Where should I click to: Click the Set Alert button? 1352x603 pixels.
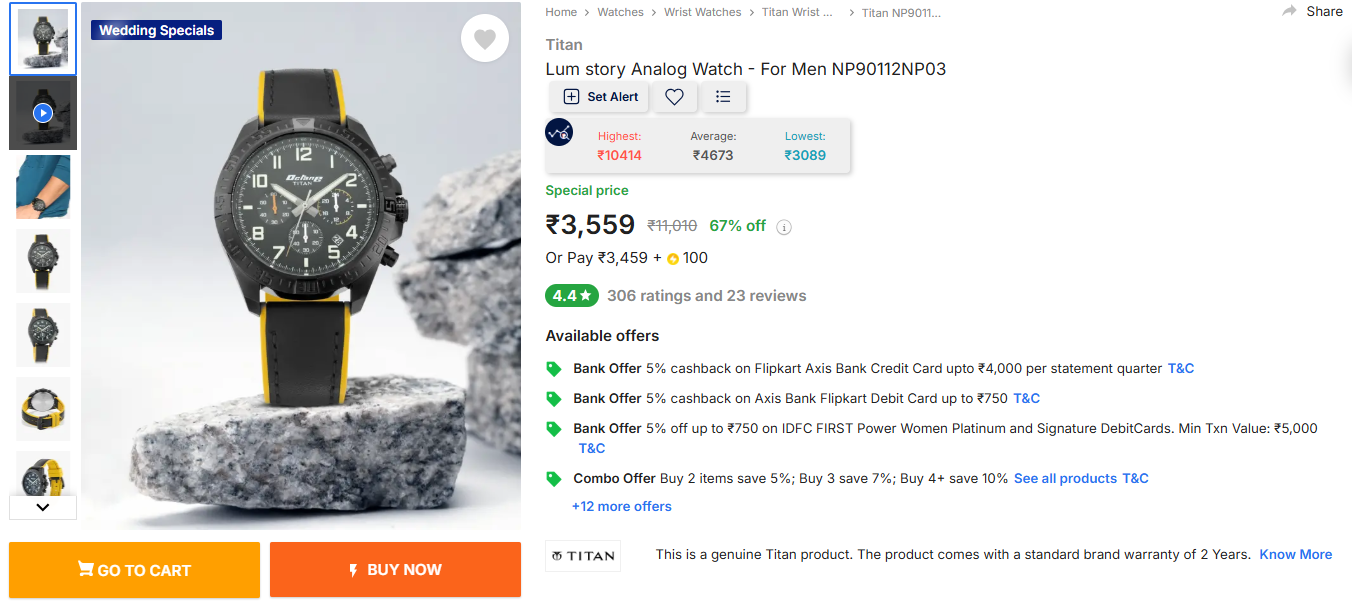coord(600,97)
